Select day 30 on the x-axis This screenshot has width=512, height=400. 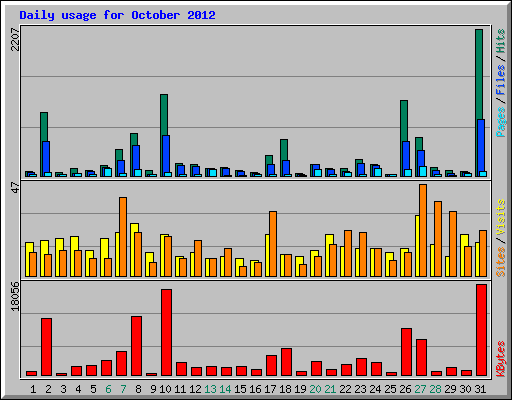(x=465, y=389)
